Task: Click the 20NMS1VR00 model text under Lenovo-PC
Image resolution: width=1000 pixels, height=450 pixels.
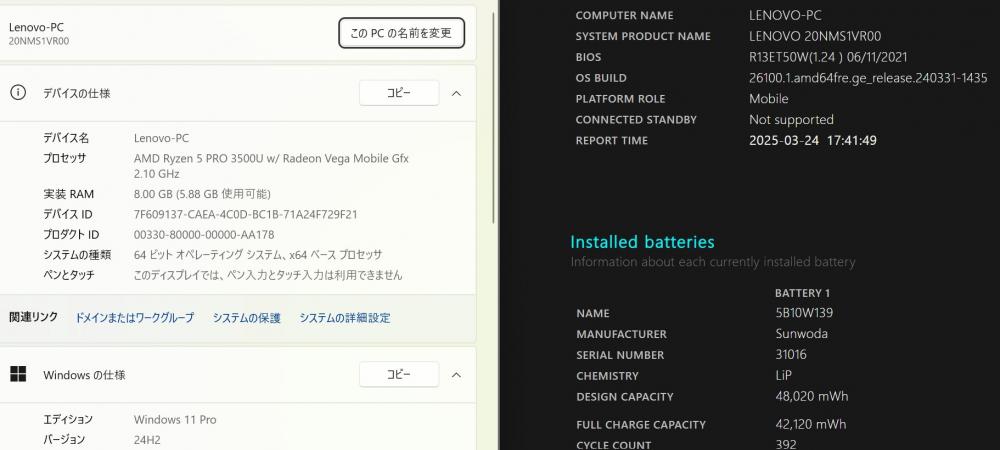Action: point(39,41)
